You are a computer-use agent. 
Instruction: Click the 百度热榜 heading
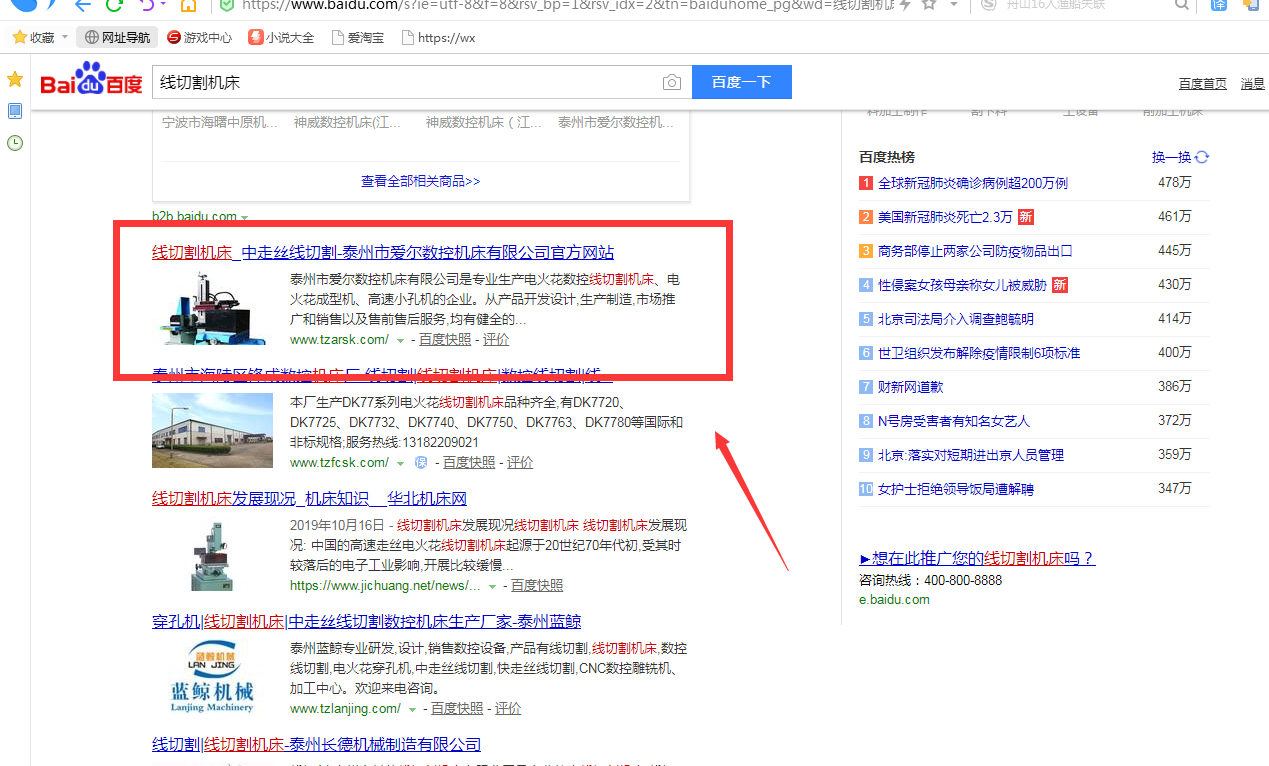pyautogui.click(x=887, y=157)
